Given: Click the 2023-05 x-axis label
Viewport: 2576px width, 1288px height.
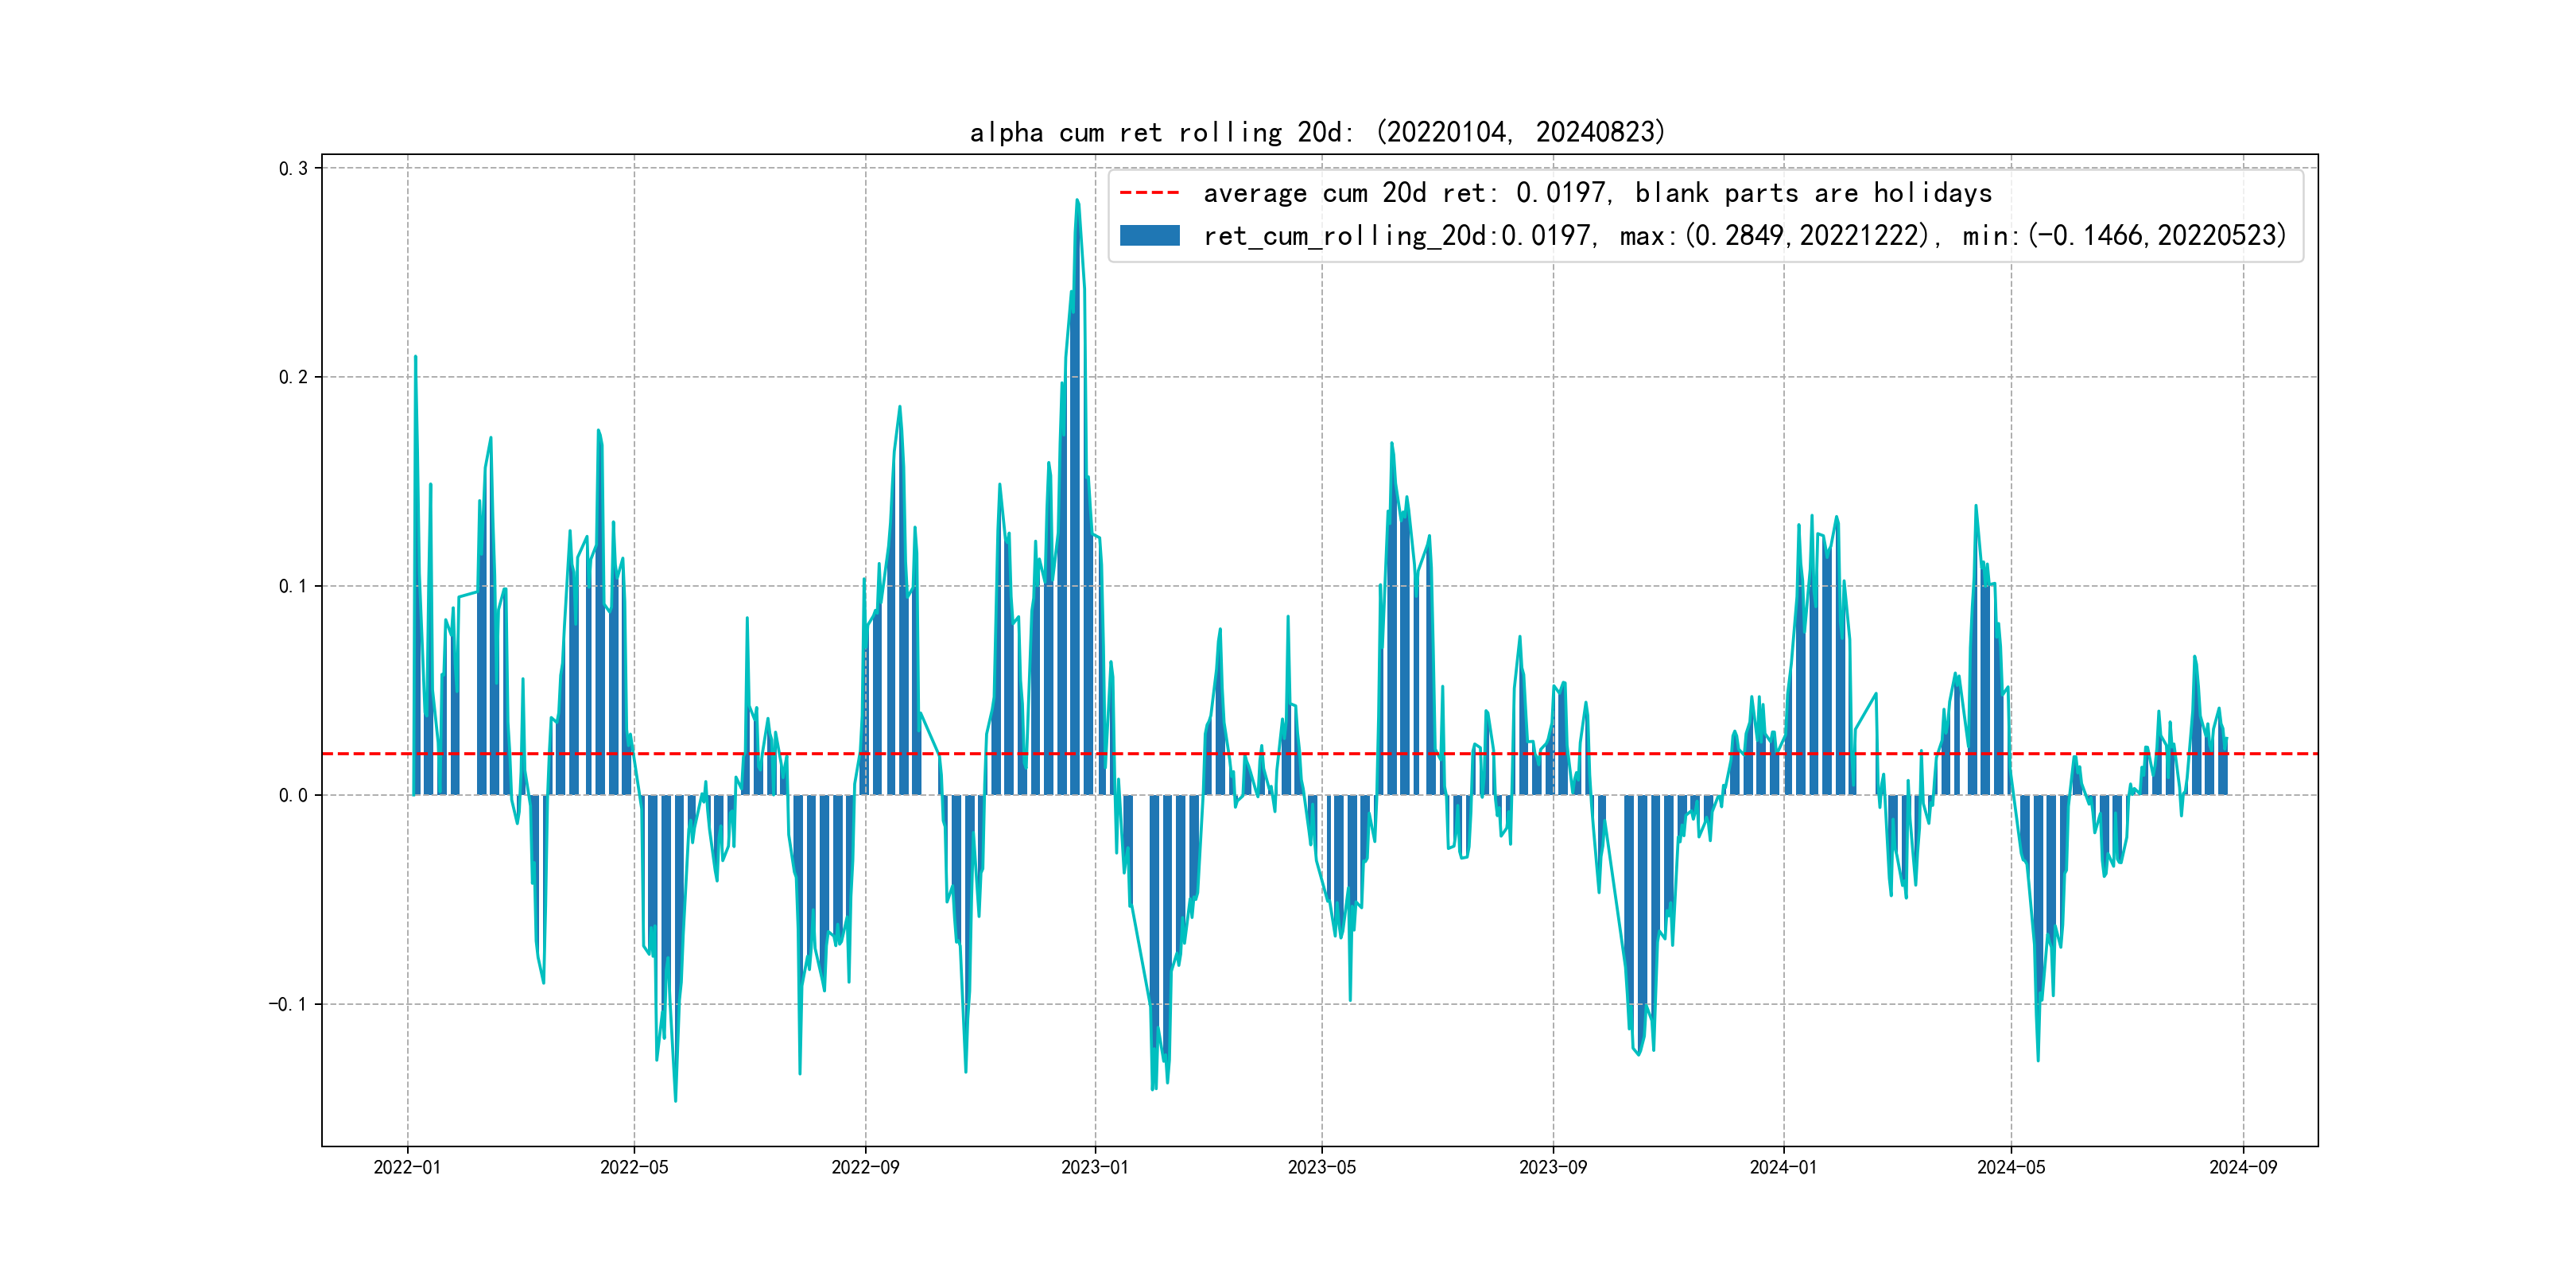Looking at the screenshot, I should (x=1321, y=1167).
